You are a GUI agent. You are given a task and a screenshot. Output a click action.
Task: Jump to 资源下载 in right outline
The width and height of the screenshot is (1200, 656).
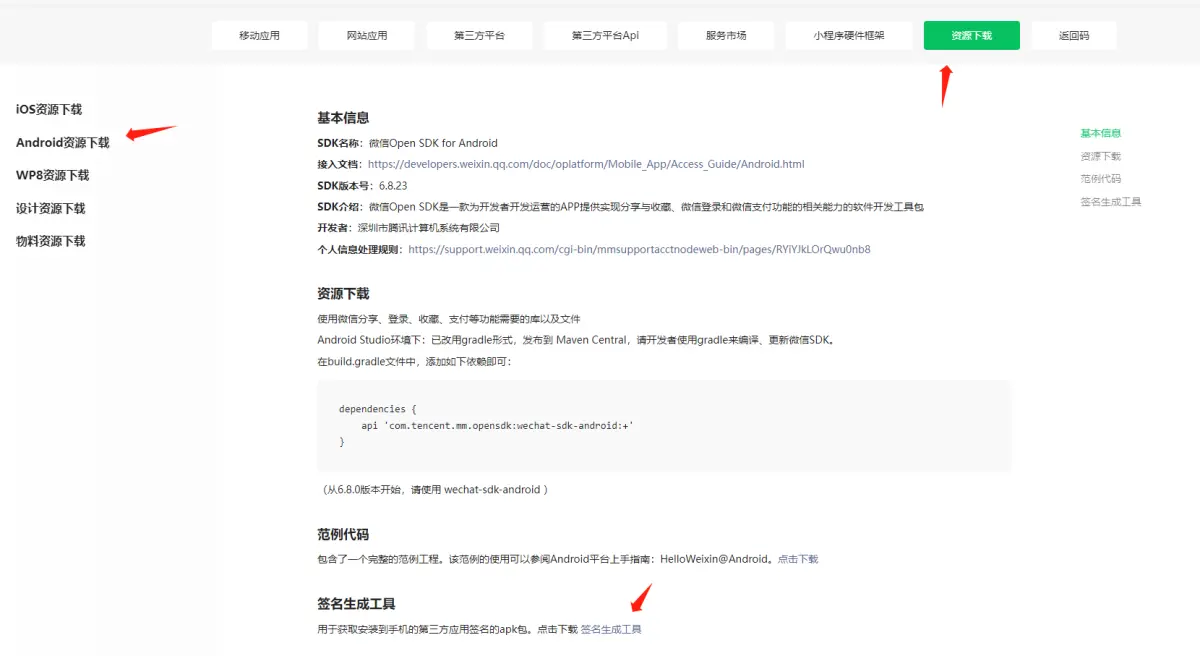coord(1100,156)
